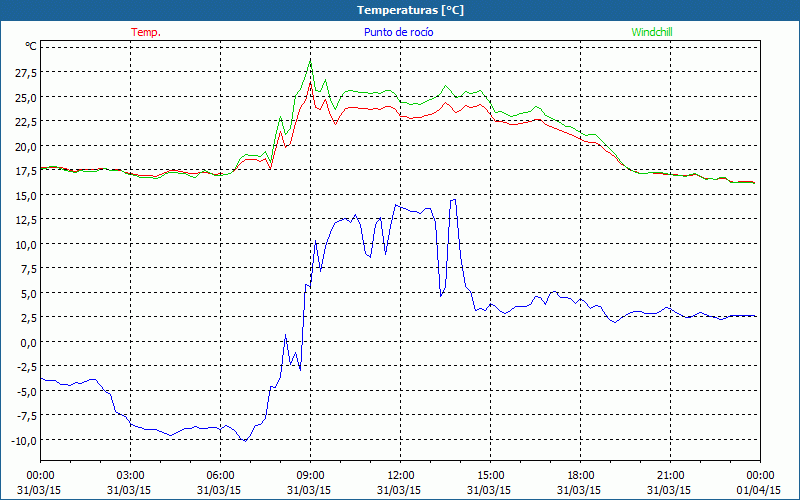Click the '06:00' time axis label
Image resolution: width=800 pixels, height=500 pixels.
coord(220,476)
